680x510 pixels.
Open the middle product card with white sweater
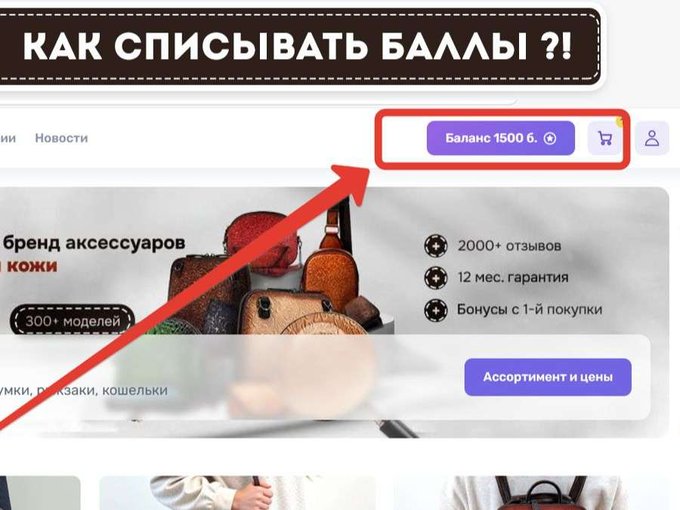(x=238, y=493)
